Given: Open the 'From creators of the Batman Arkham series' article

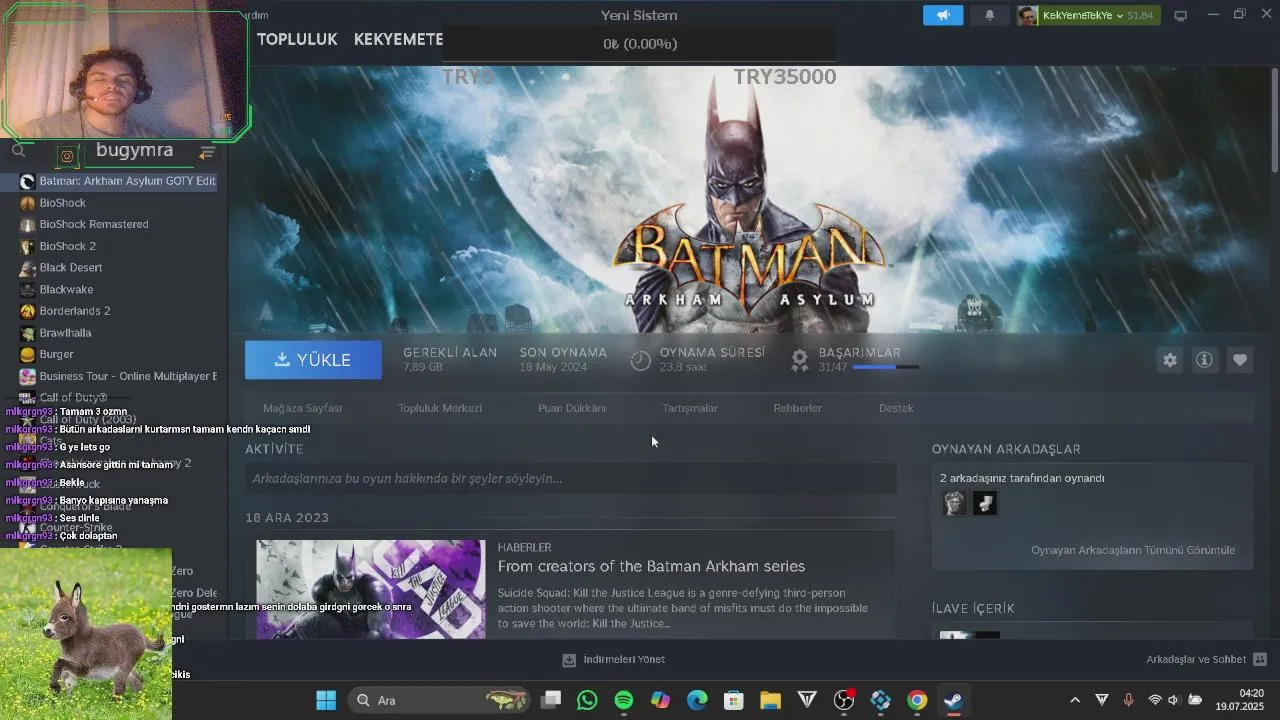Looking at the screenshot, I should 651,566.
